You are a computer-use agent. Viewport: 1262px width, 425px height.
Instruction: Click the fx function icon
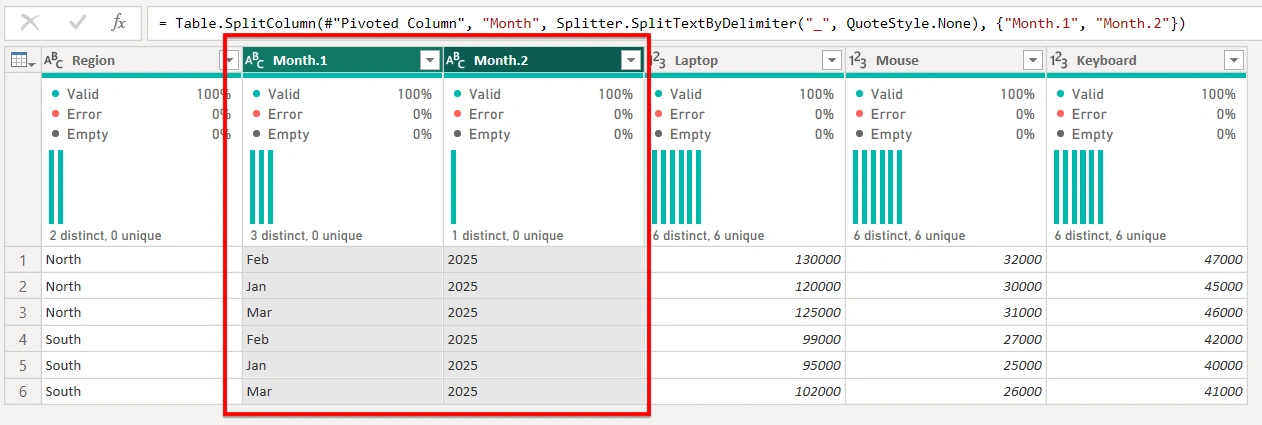coord(119,22)
